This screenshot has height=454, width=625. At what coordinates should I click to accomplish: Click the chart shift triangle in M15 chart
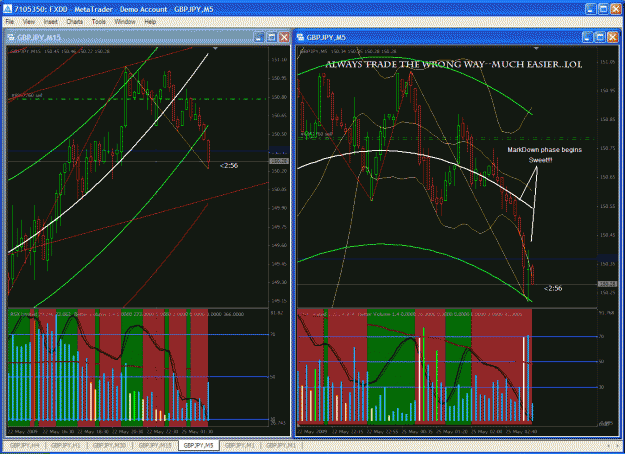[x=215, y=49]
